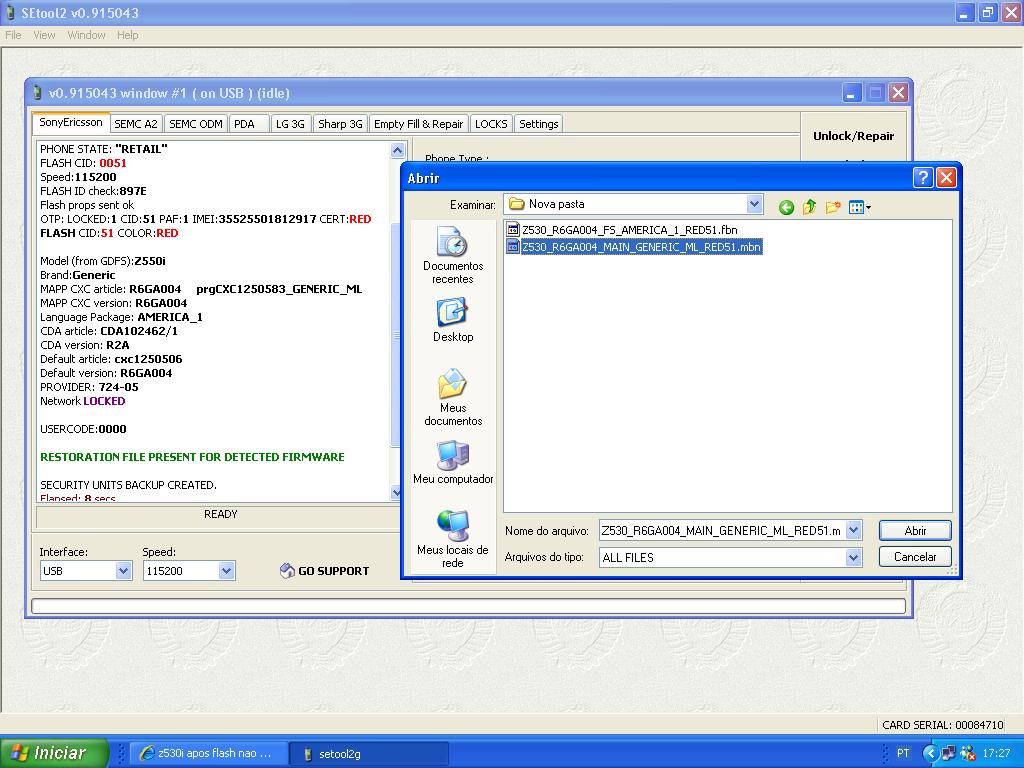Open Meus locais de rede in places bar
Image resolution: width=1024 pixels, height=768 pixels.
[x=453, y=539]
